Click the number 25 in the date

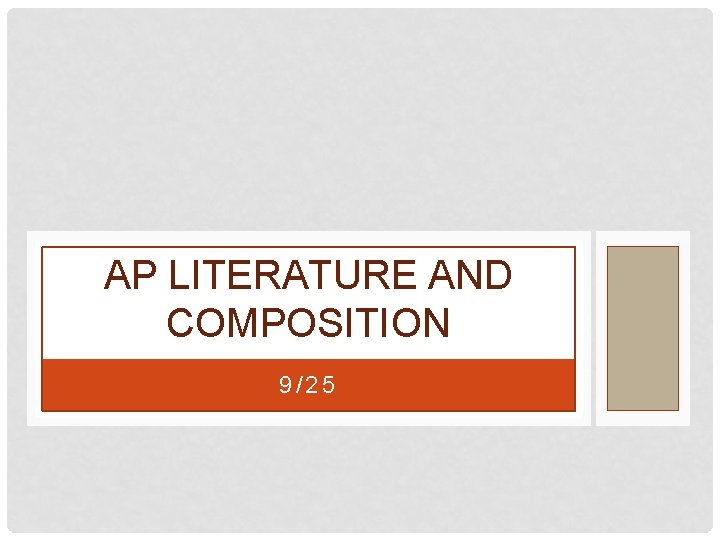[x=324, y=385]
